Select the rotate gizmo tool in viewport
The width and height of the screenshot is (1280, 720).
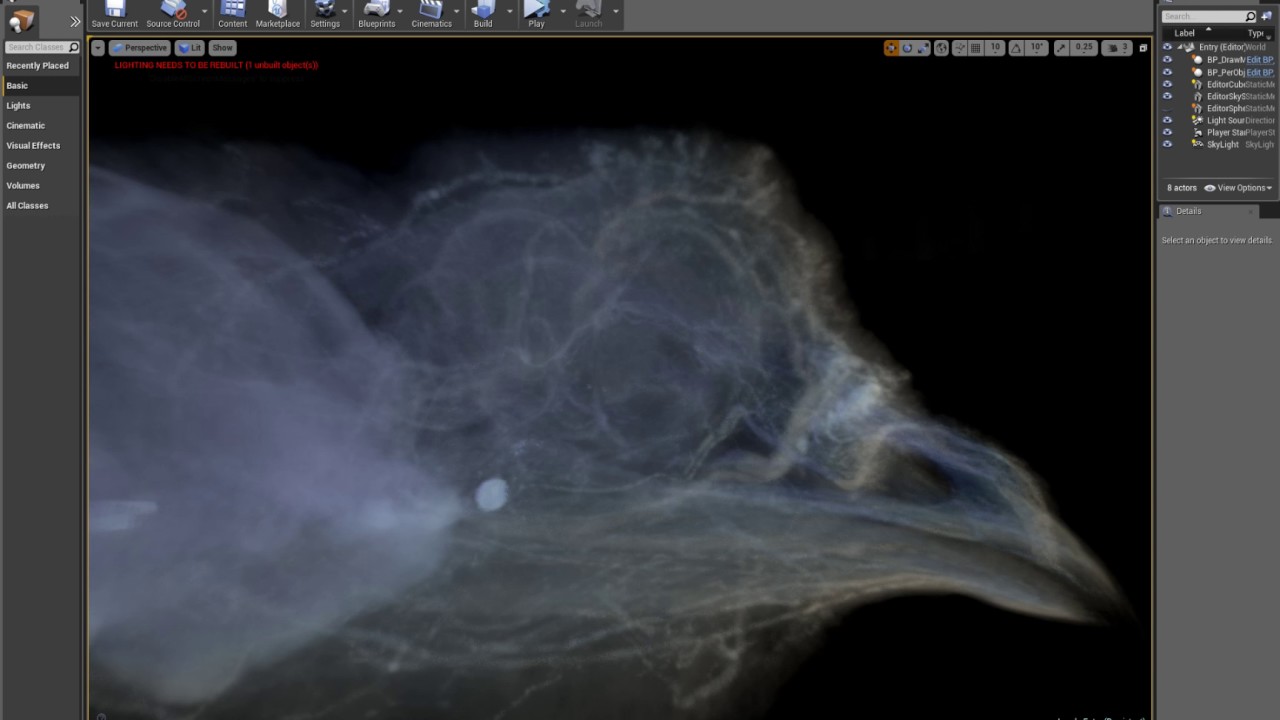click(x=907, y=48)
